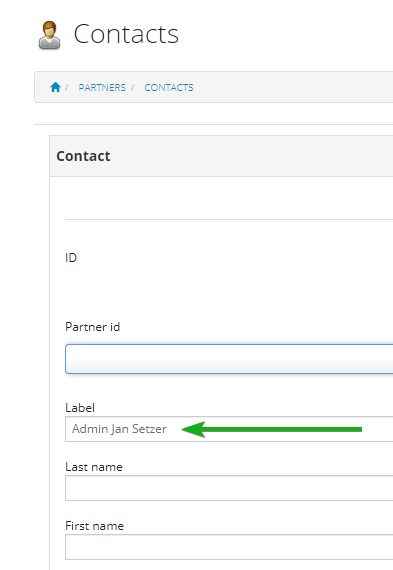The height and width of the screenshot is (570, 393).
Task: Click the "Partner id" field label
Action: tap(93, 327)
